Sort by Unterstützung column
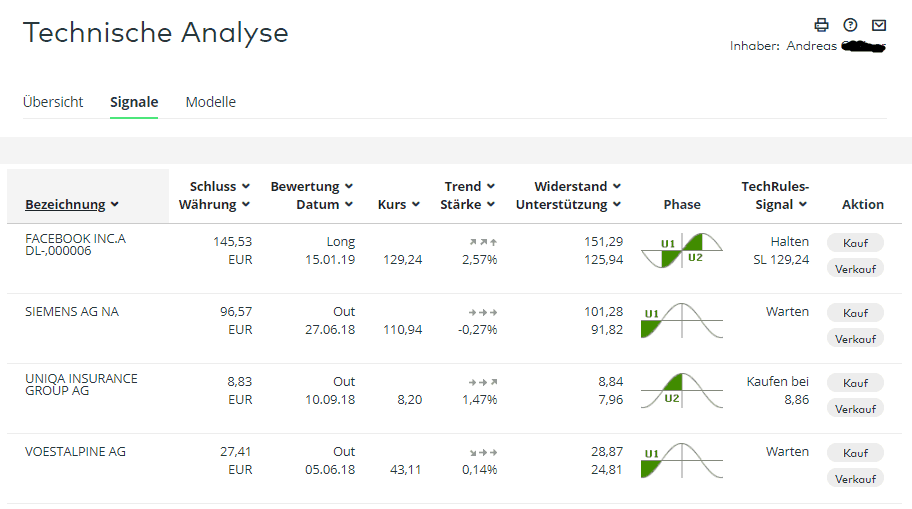The height and width of the screenshot is (509, 912). coord(568,204)
